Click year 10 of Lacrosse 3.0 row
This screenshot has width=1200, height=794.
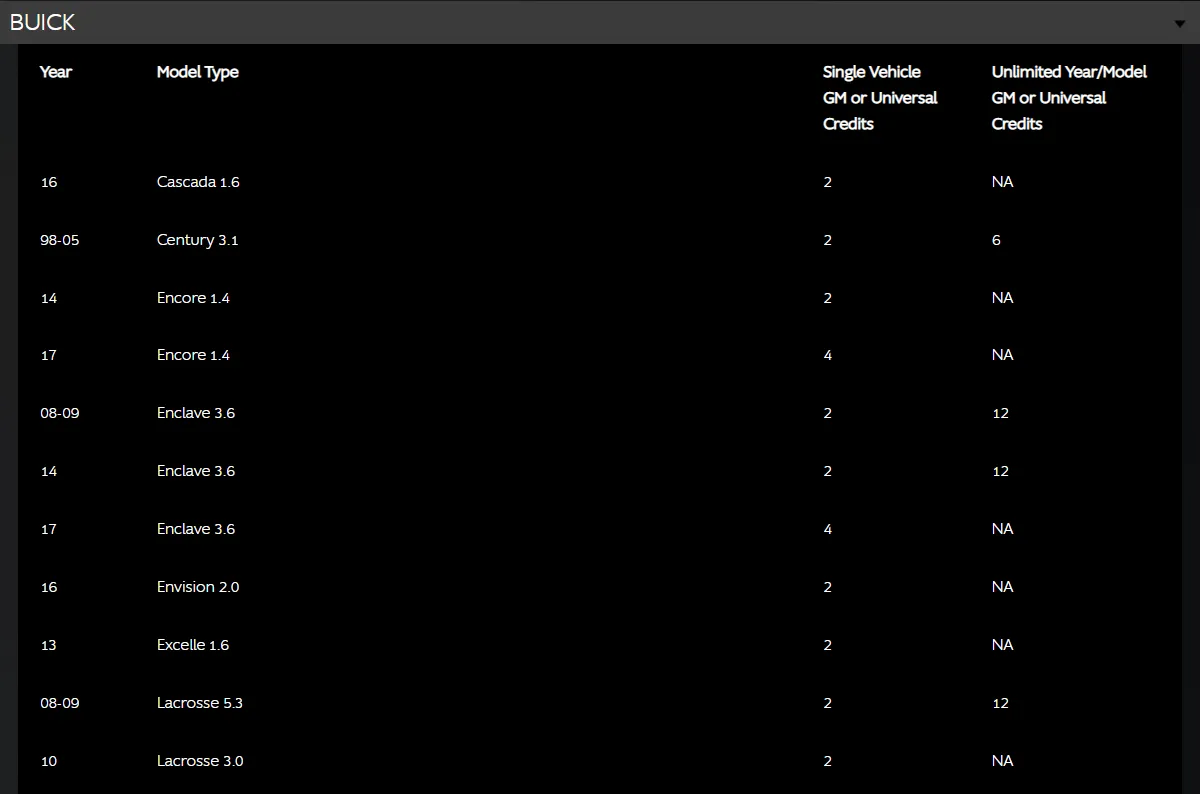49,761
